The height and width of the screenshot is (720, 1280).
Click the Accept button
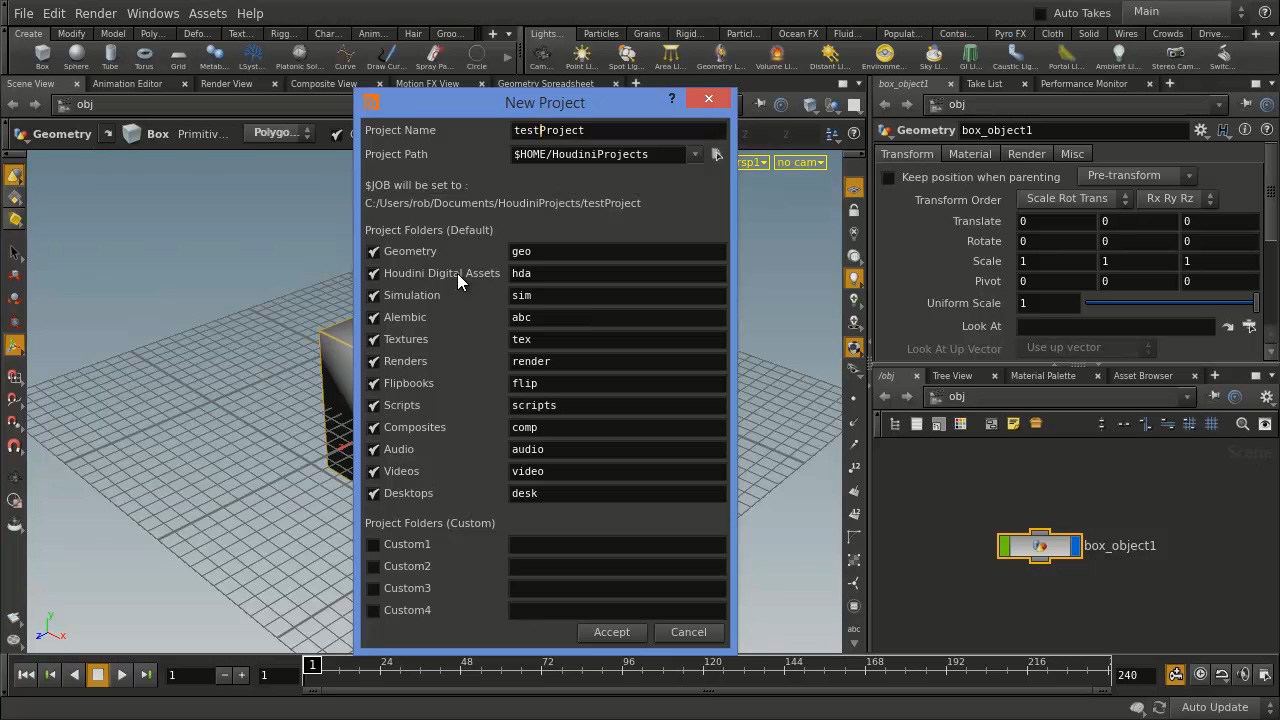[x=611, y=631]
